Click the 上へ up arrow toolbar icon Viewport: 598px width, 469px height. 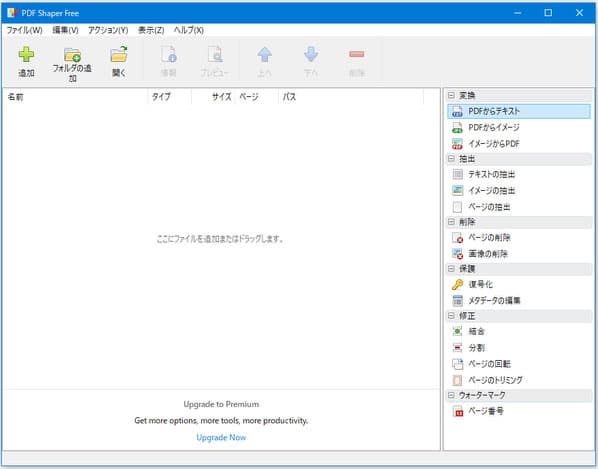[x=264, y=55]
